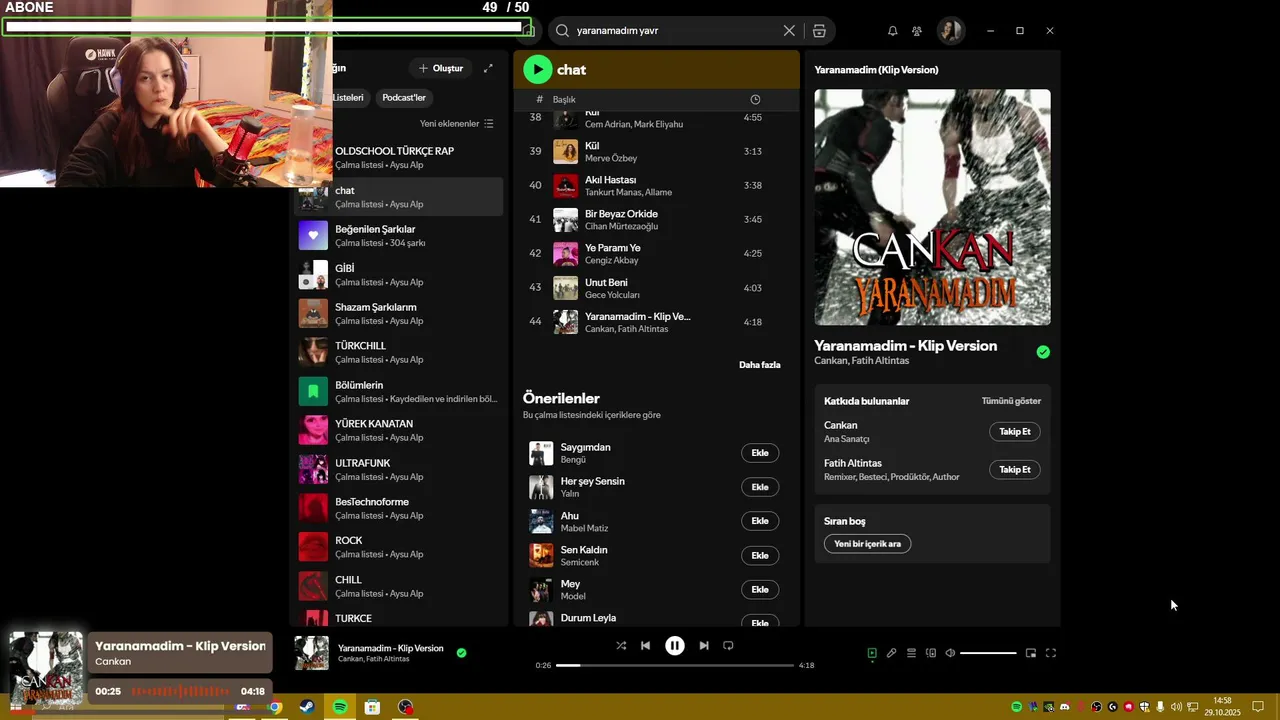Follow Fatih Altintas with Takip Et
Screen dimensions: 1280x720
point(1015,469)
